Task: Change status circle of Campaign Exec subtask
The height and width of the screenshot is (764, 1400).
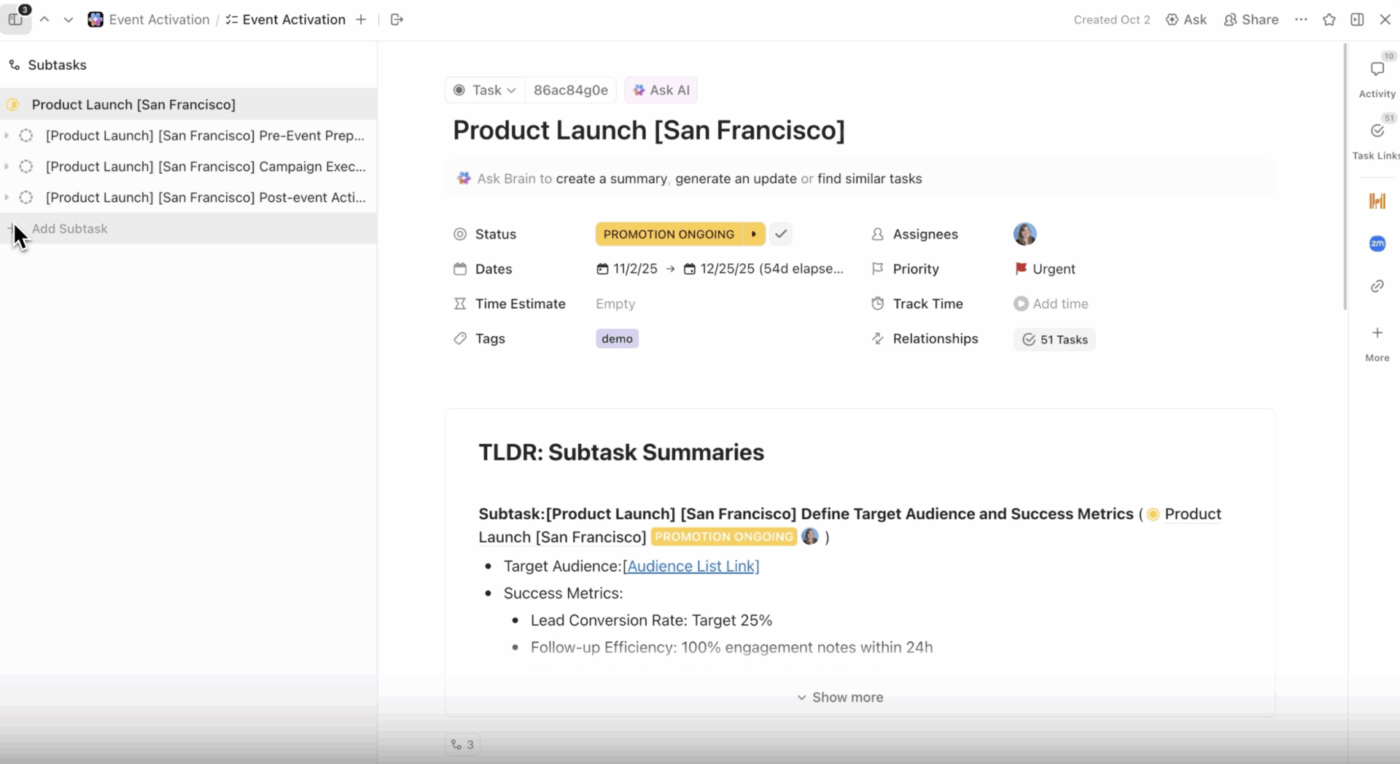Action: [26, 167]
